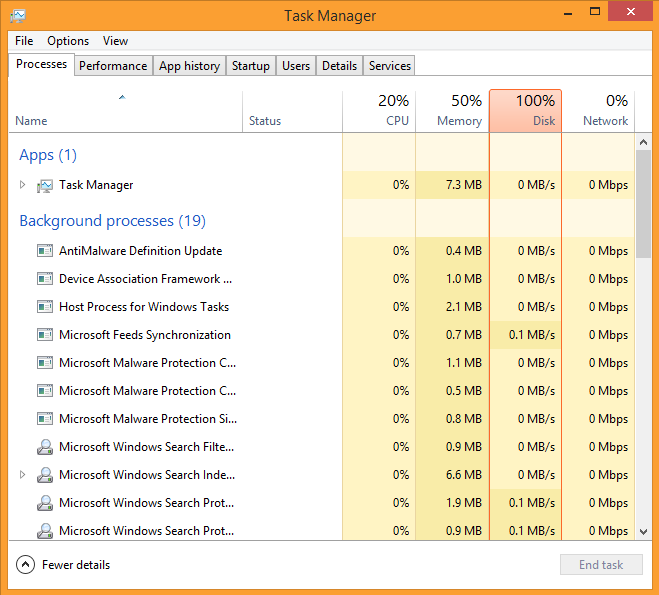Sort processes by the Memory column
The height and width of the screenshot is (595, 659).
[x=452, y=112]
